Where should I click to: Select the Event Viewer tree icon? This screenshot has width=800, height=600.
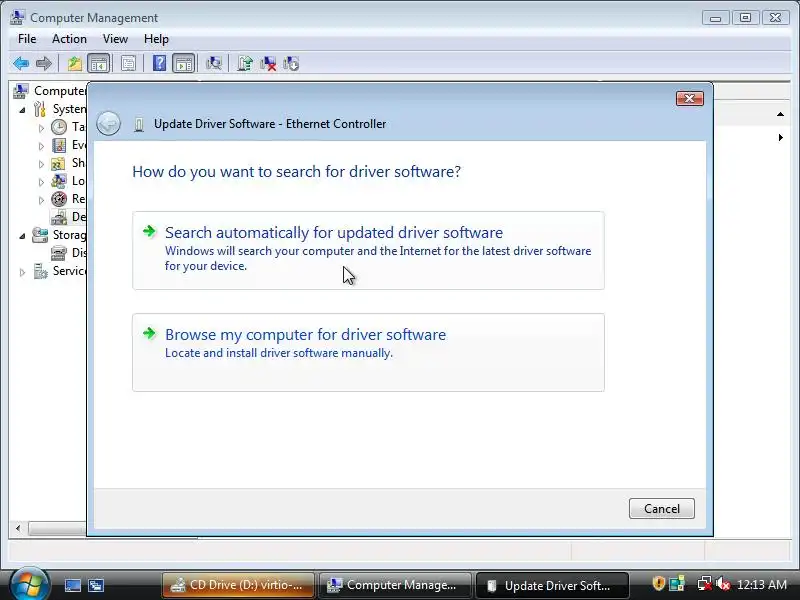59,145
